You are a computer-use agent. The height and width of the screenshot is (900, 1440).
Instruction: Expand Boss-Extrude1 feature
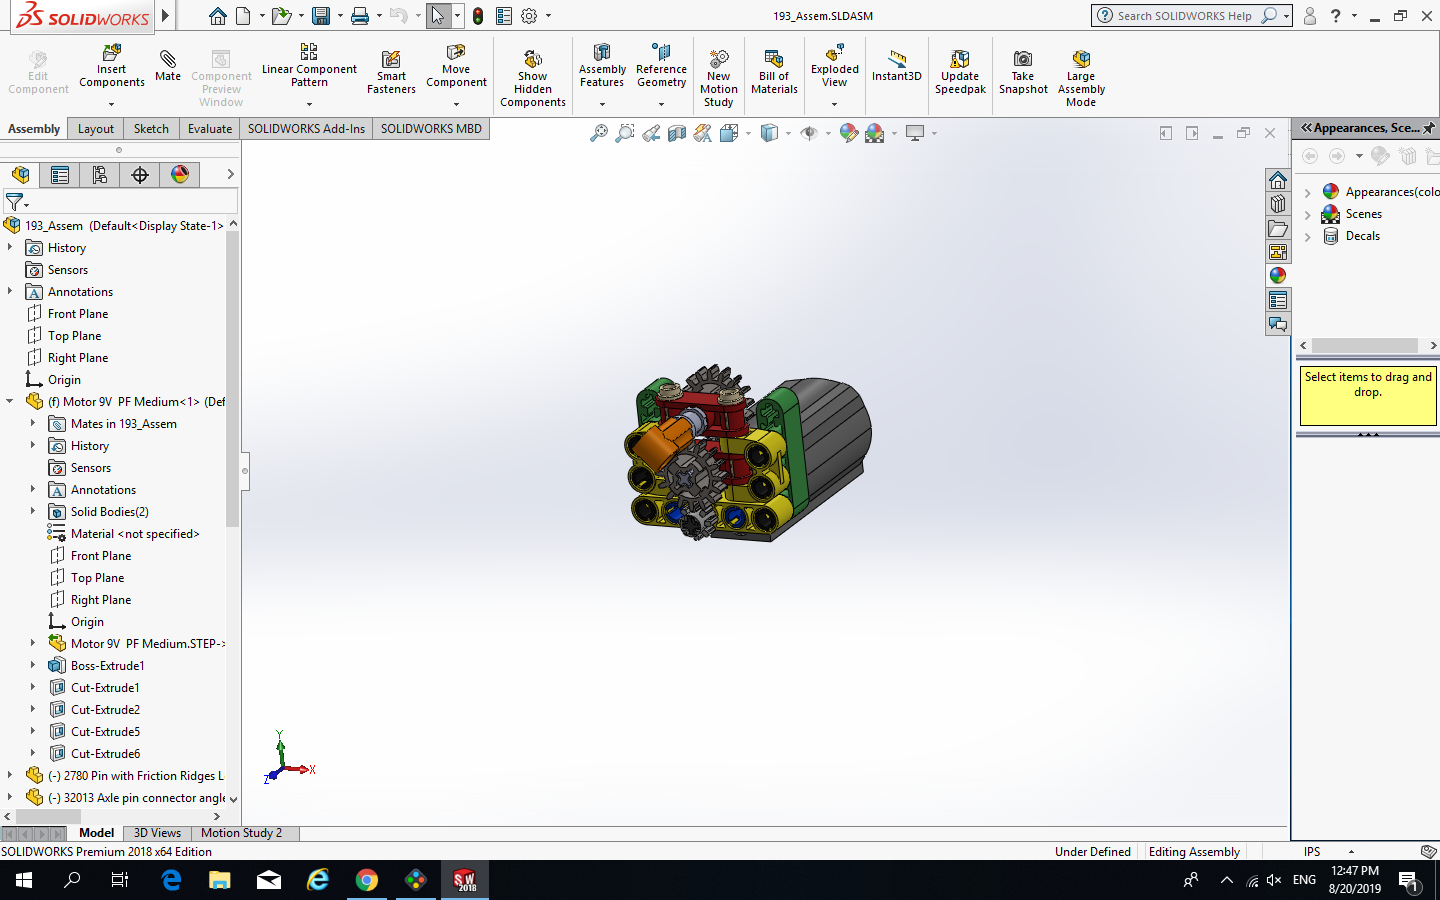33,665
